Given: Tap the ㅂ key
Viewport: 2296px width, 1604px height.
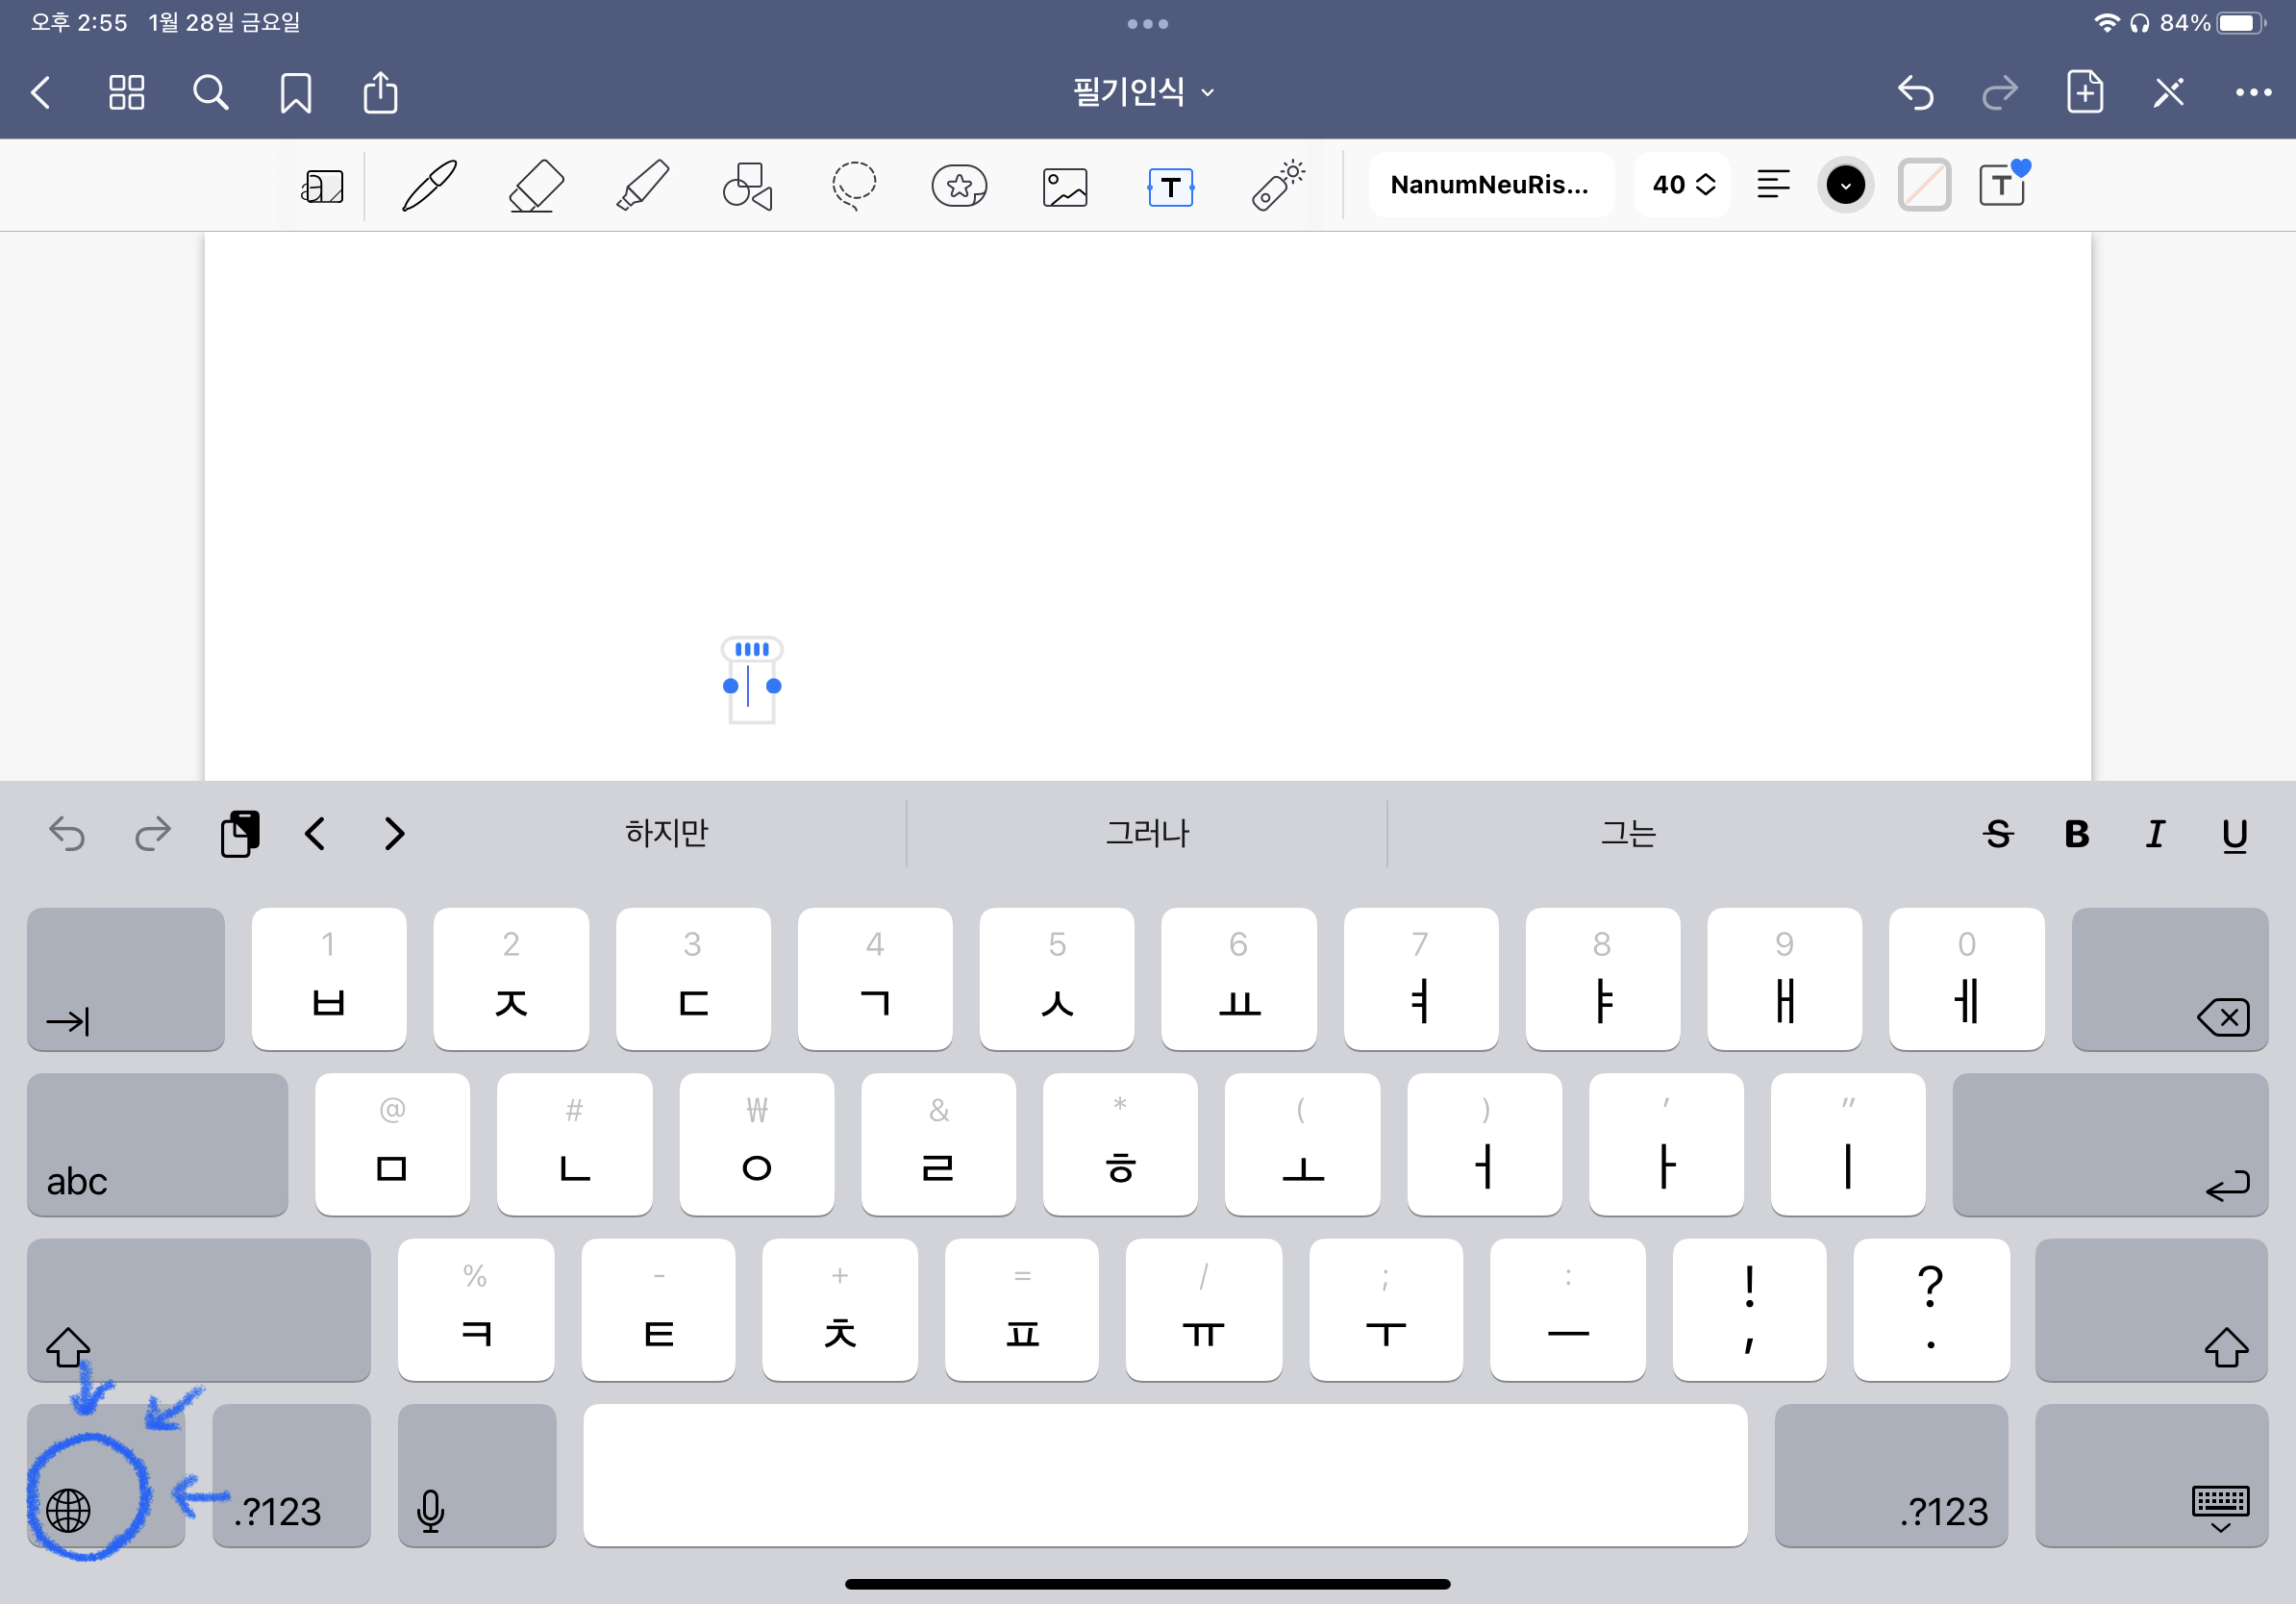Looking at the screenshot, I should point(329,979).
